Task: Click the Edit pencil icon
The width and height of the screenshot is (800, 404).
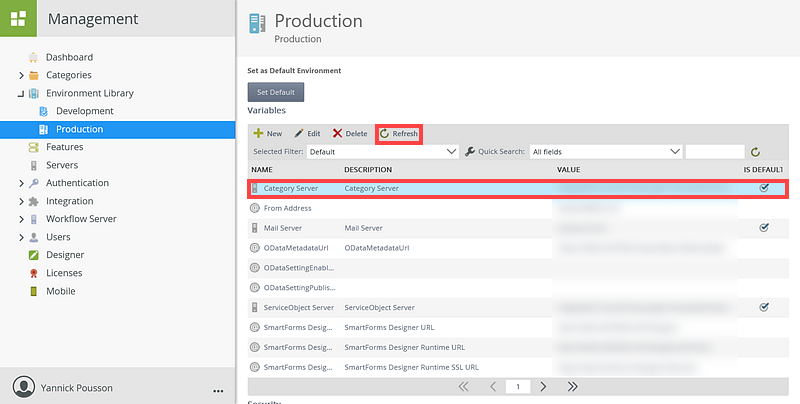Action: (299, 133)
